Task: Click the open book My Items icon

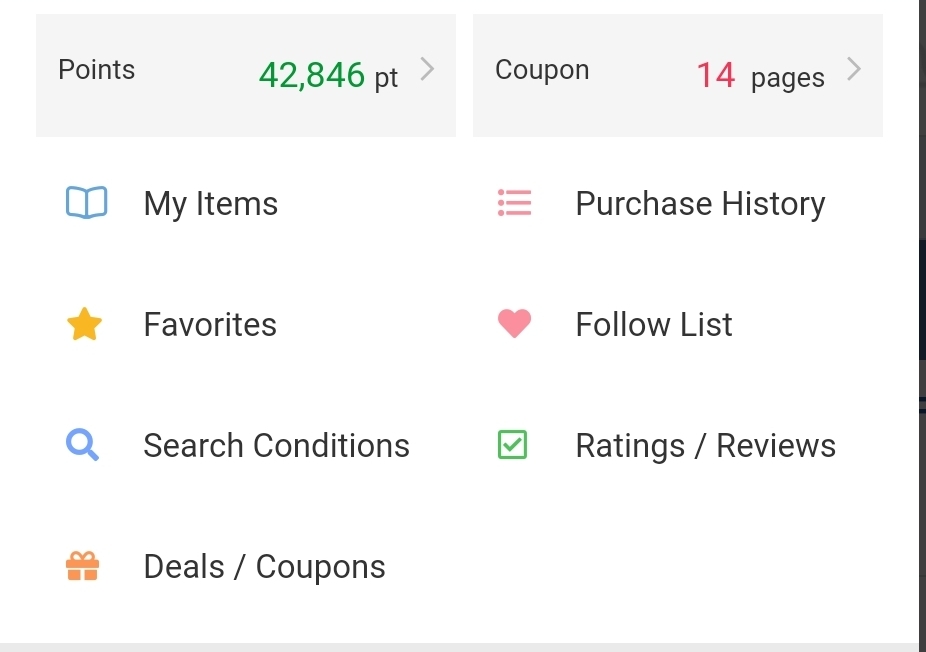Action: pyautogui.click(x=86, y=203)
